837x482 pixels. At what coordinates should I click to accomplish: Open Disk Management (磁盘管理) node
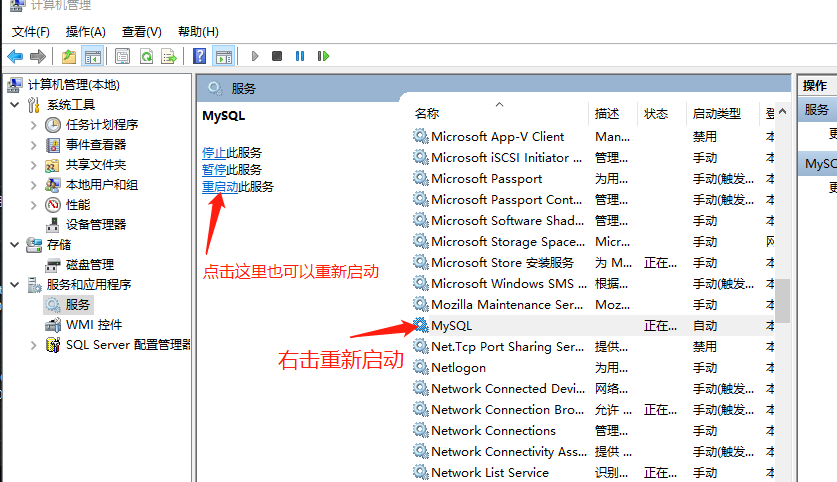click(x=80, y=265)
